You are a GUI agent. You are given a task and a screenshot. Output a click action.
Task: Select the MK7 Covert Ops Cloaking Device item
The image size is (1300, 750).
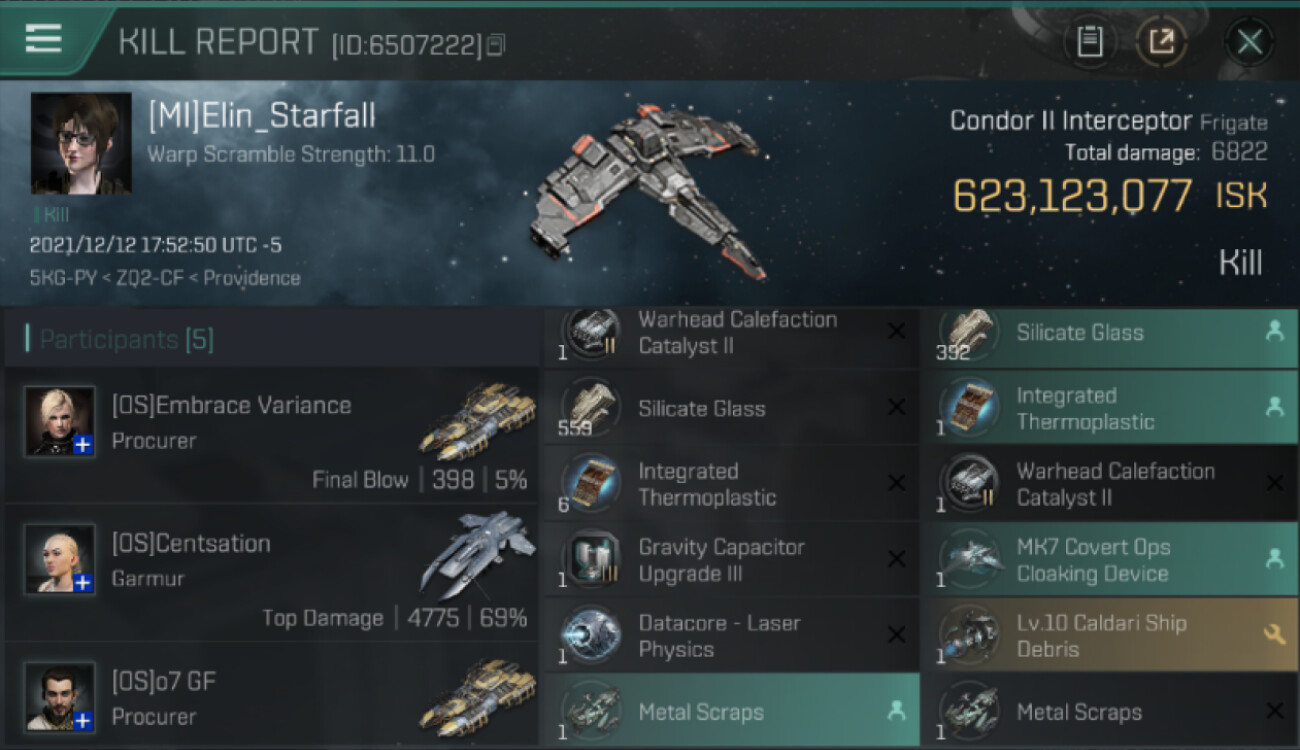point(1109,560)
